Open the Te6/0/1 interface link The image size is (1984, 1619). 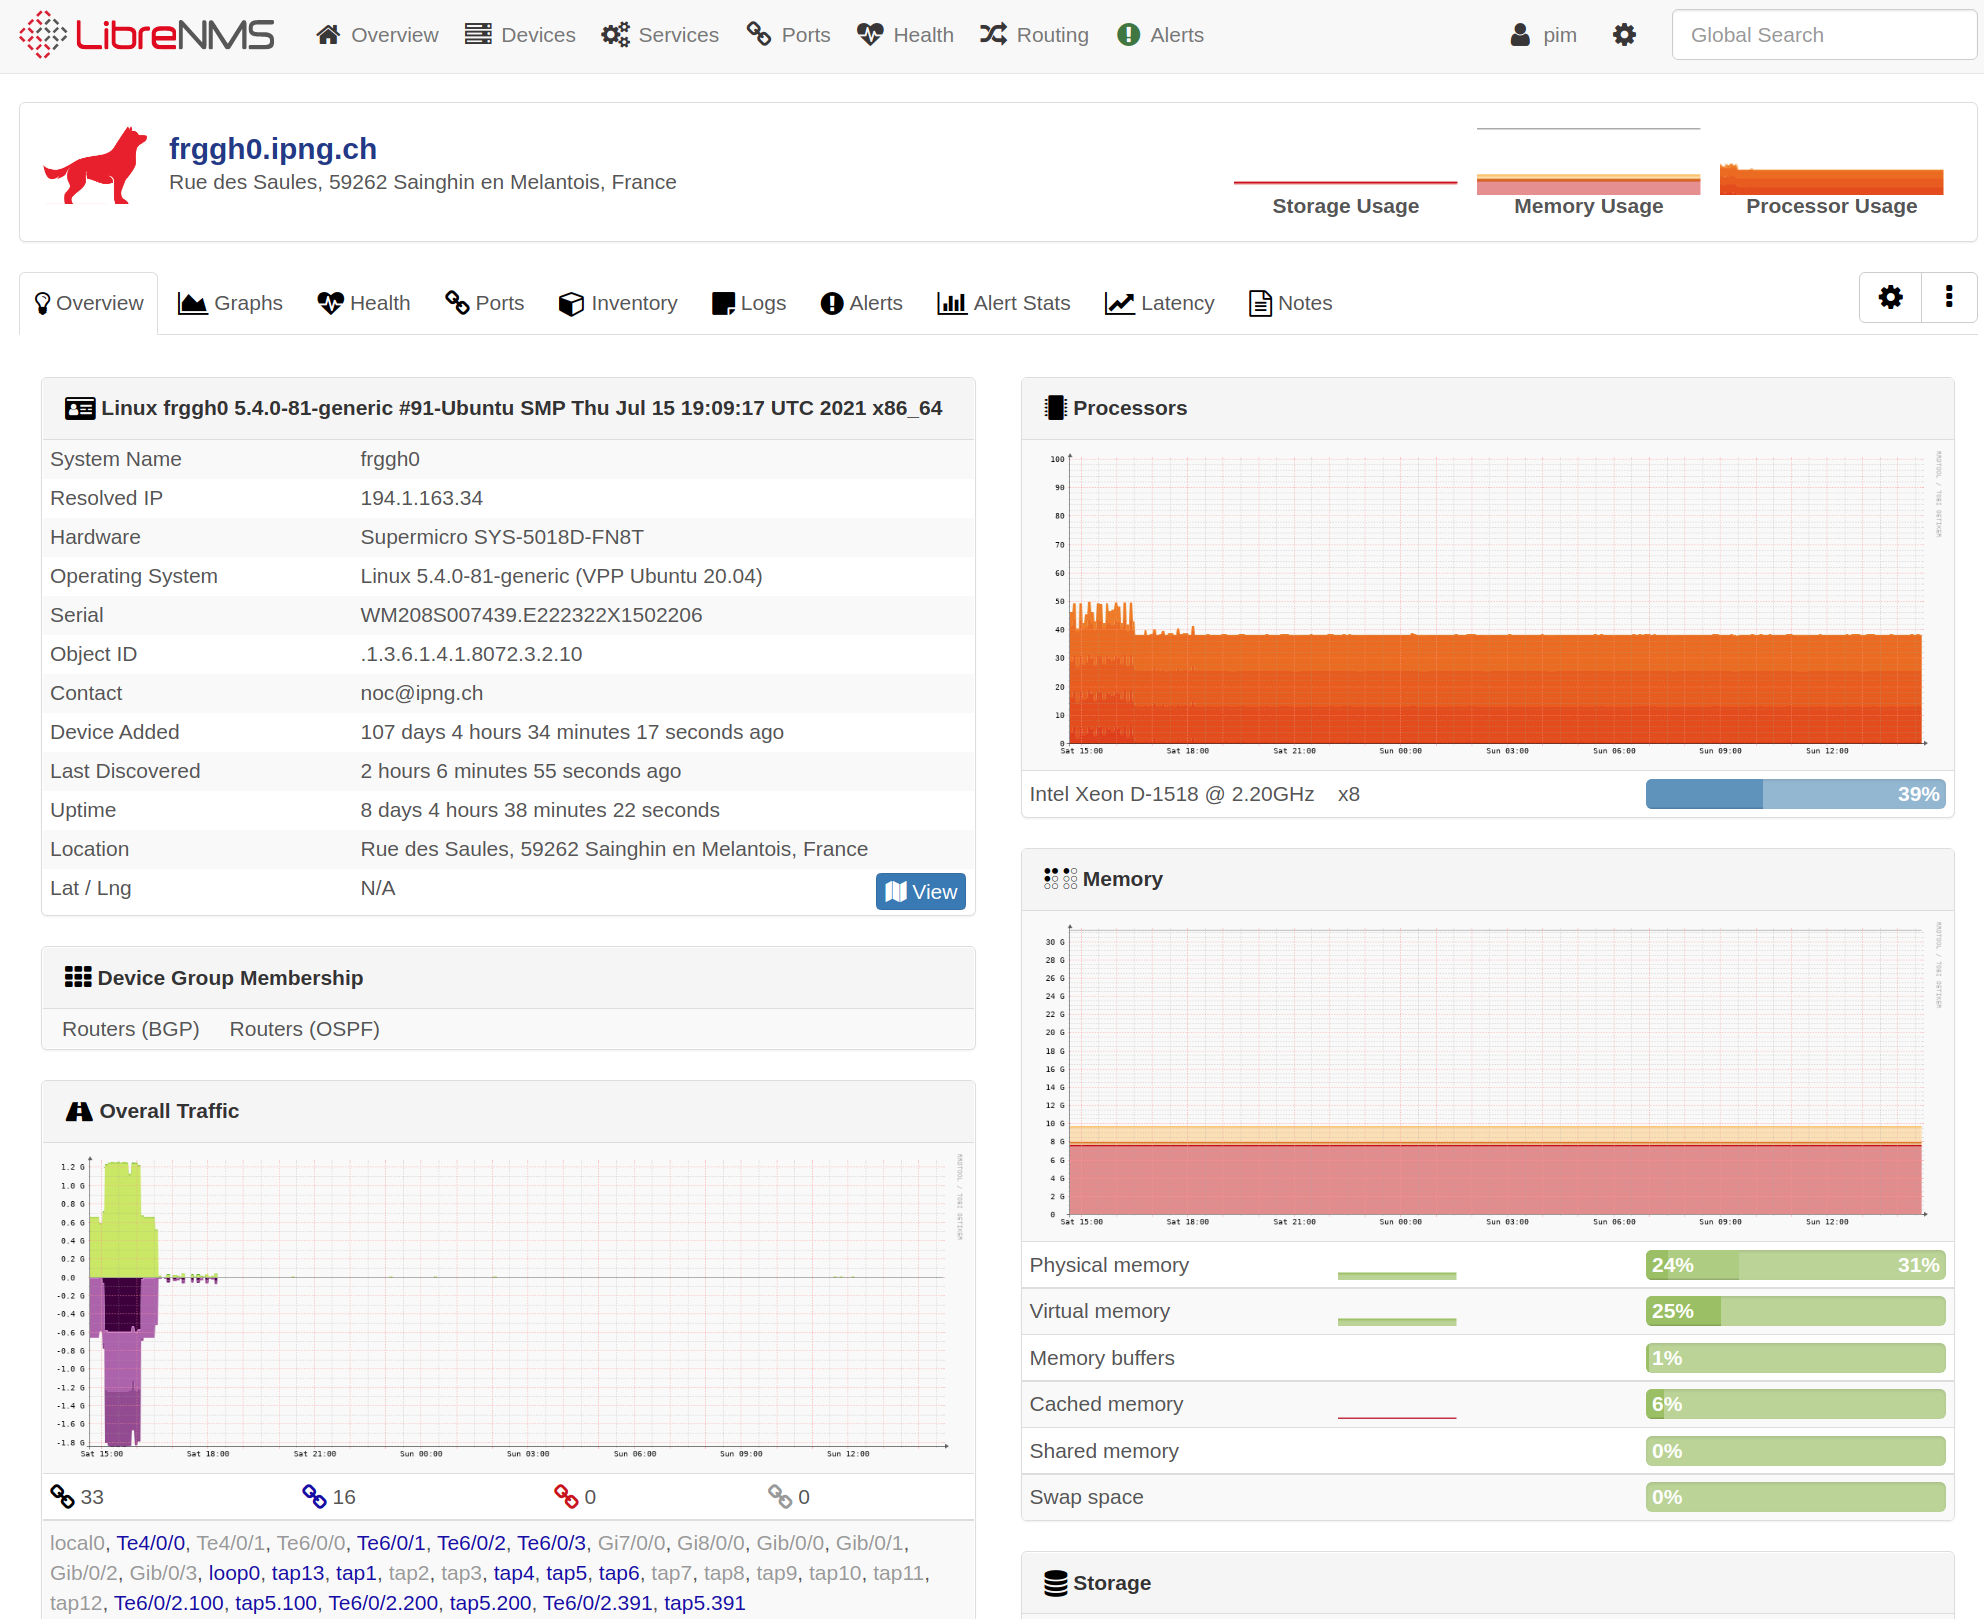391,1543
